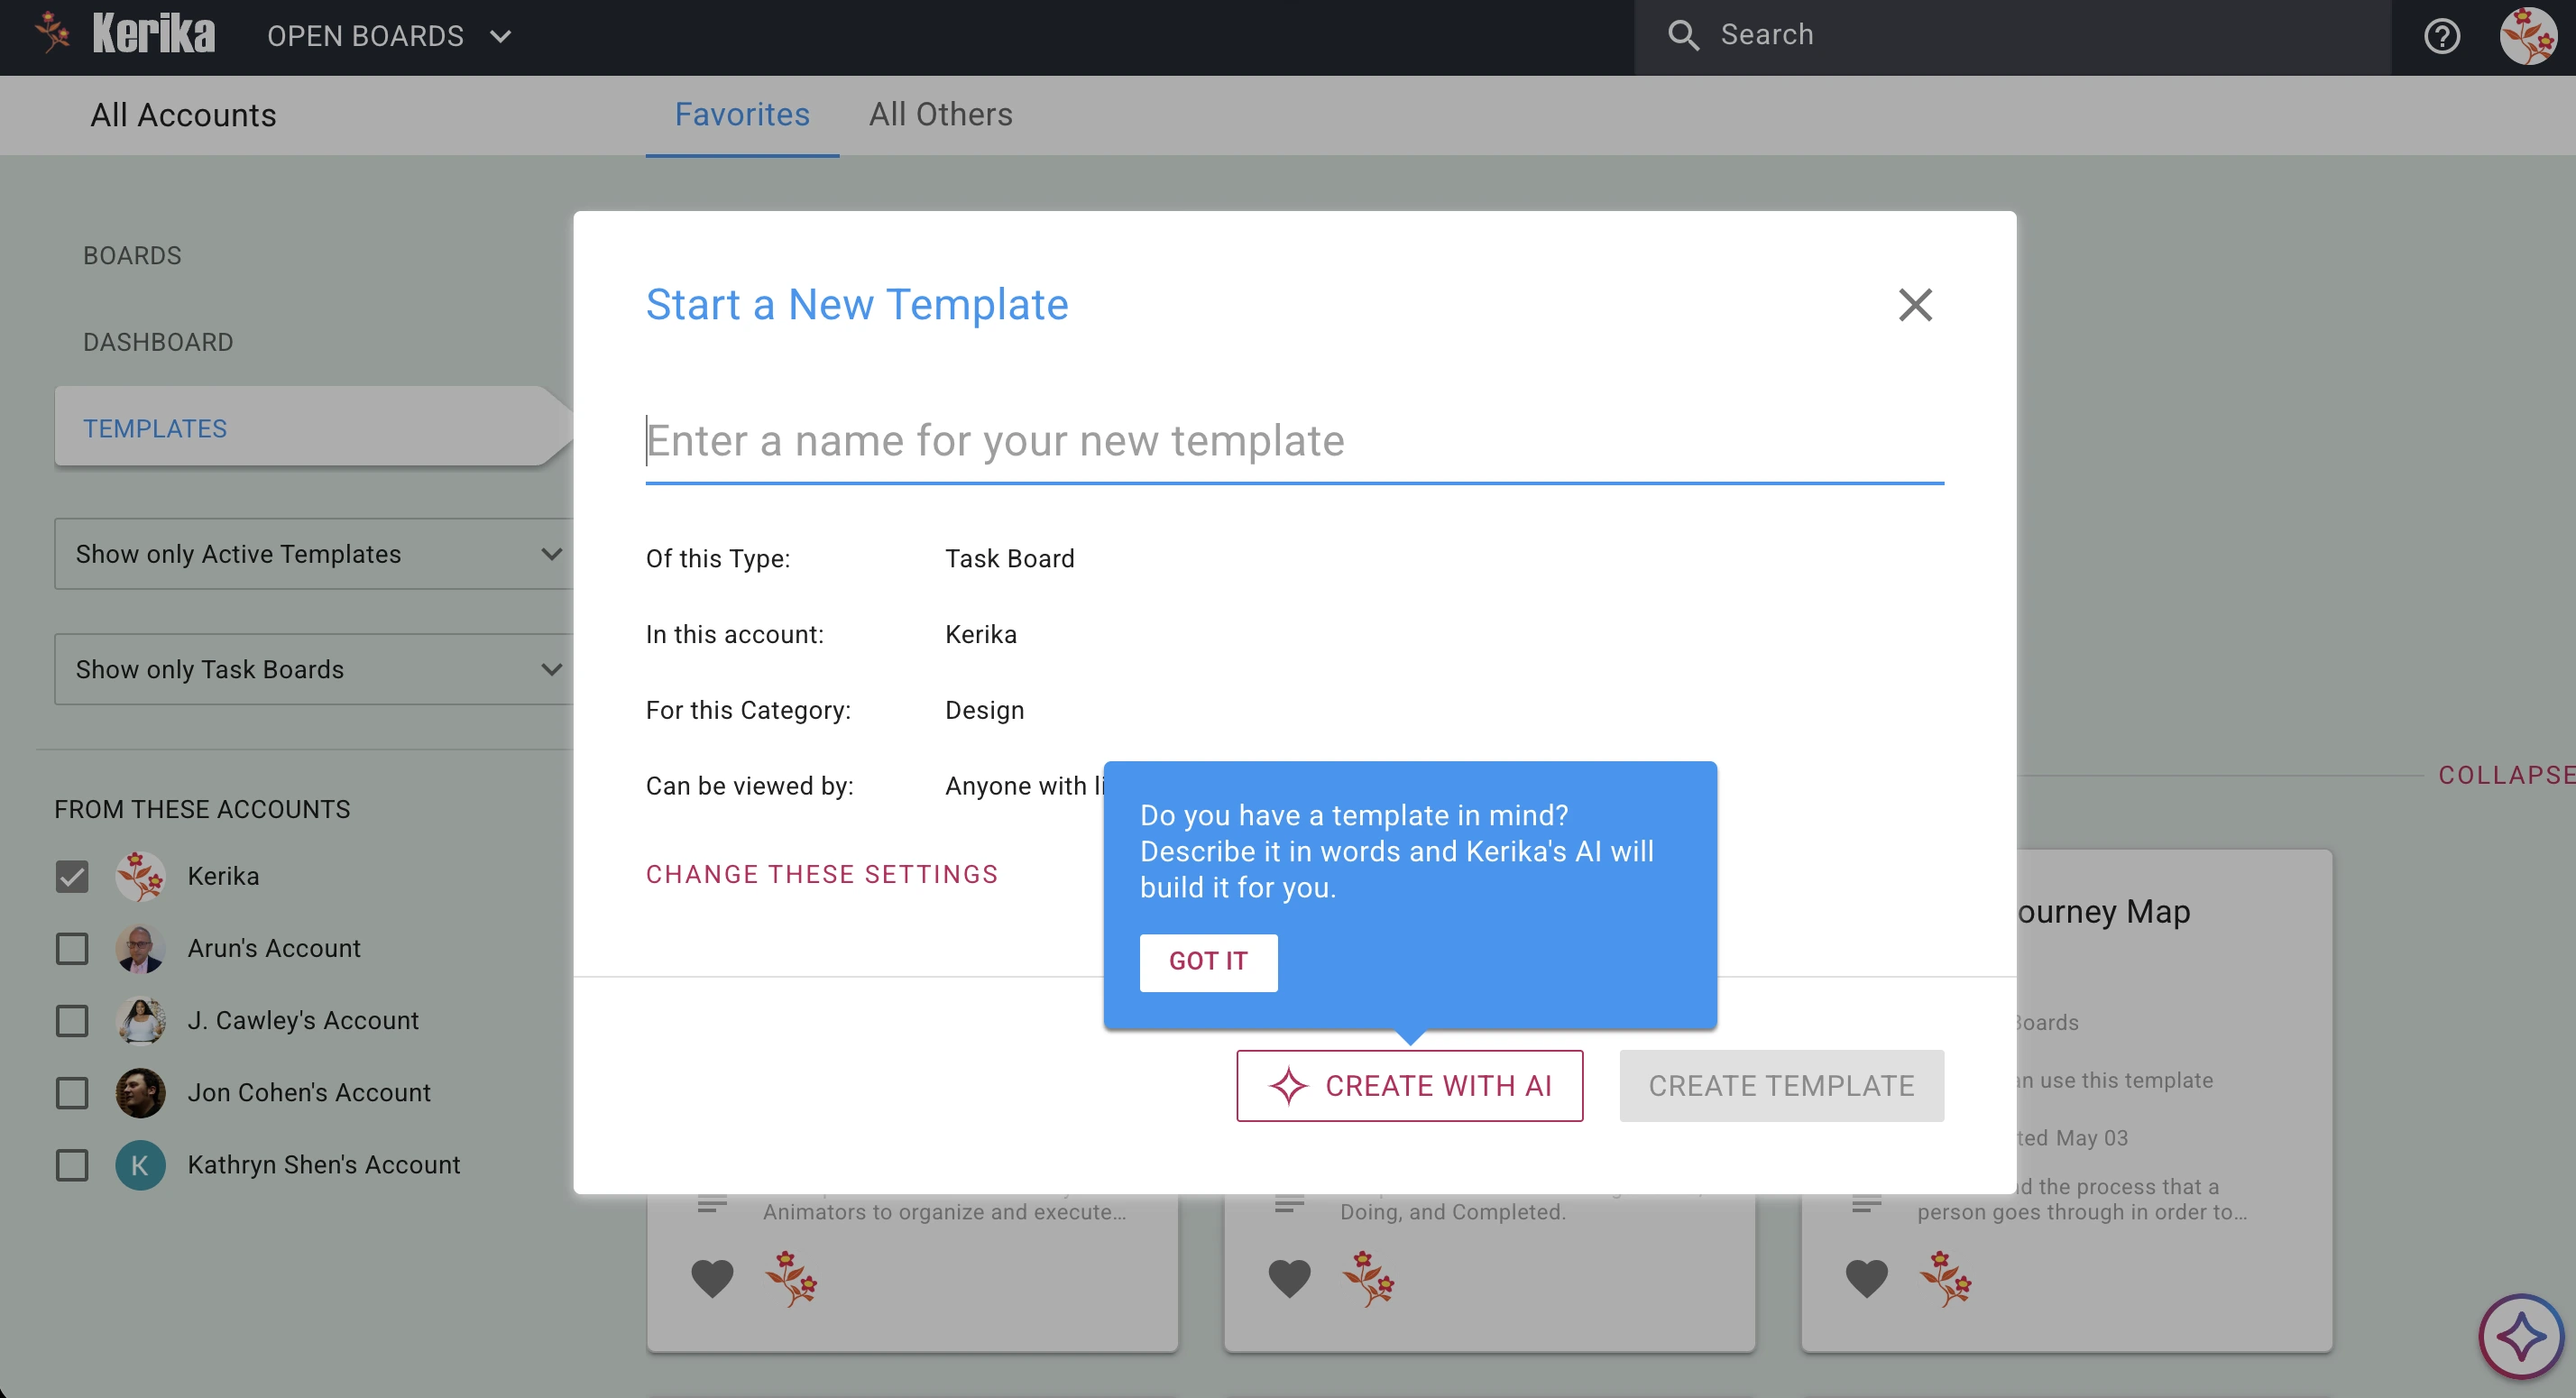Favorite the Journey Map template heart
The image size is (2576, 1398).
coord(1866,1279)
